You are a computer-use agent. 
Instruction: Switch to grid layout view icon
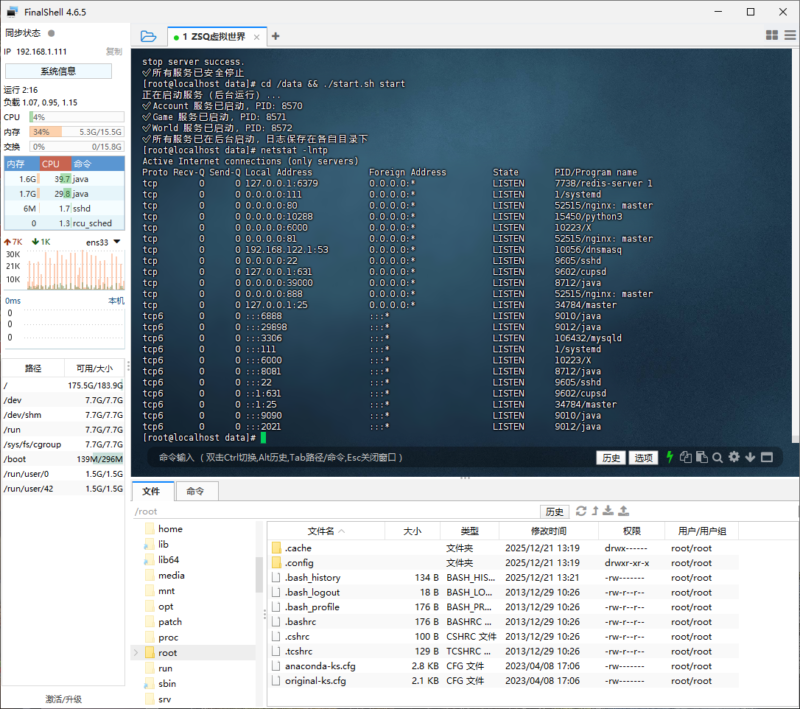(772, 35)
